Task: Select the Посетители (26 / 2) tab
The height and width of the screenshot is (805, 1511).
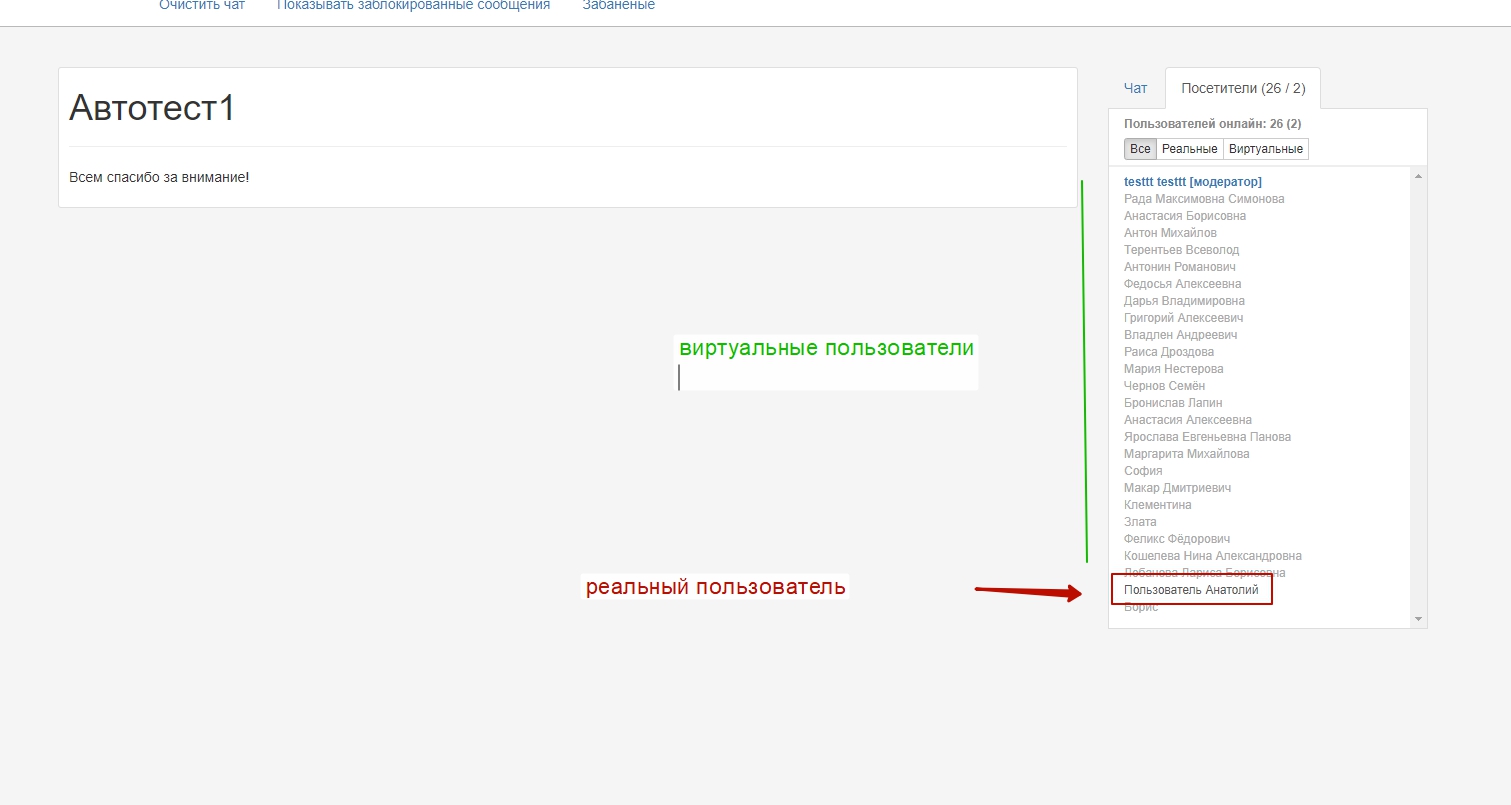Action: tap(1242, 88)
